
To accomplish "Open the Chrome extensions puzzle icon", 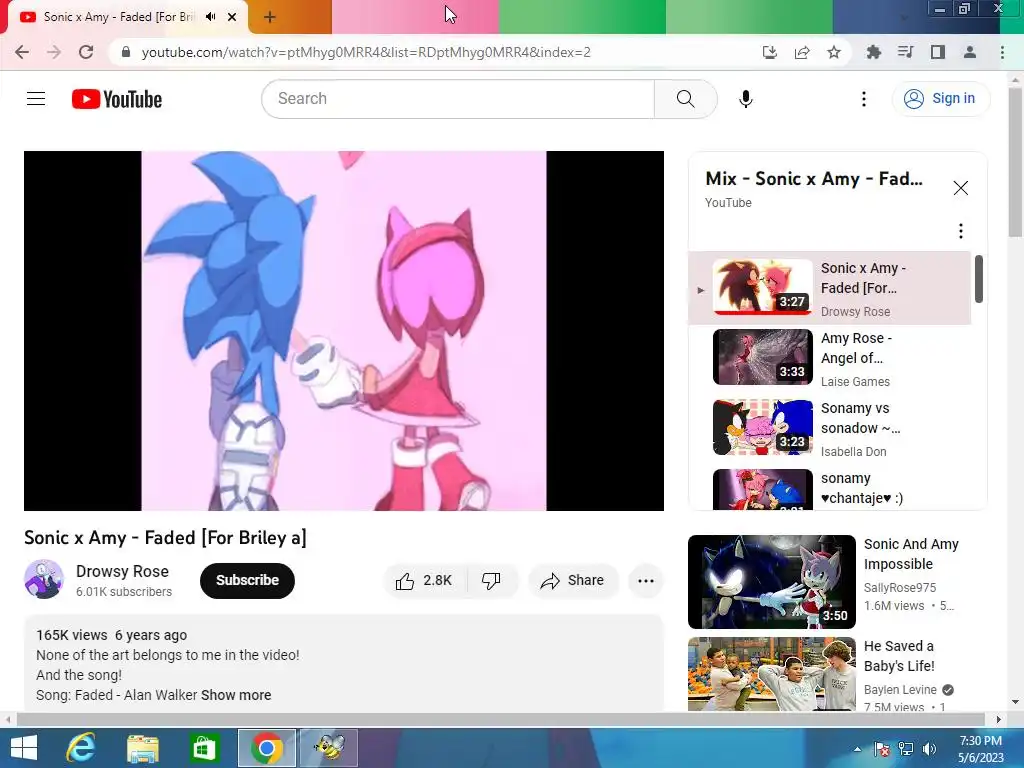I will [x=873, y=52].
